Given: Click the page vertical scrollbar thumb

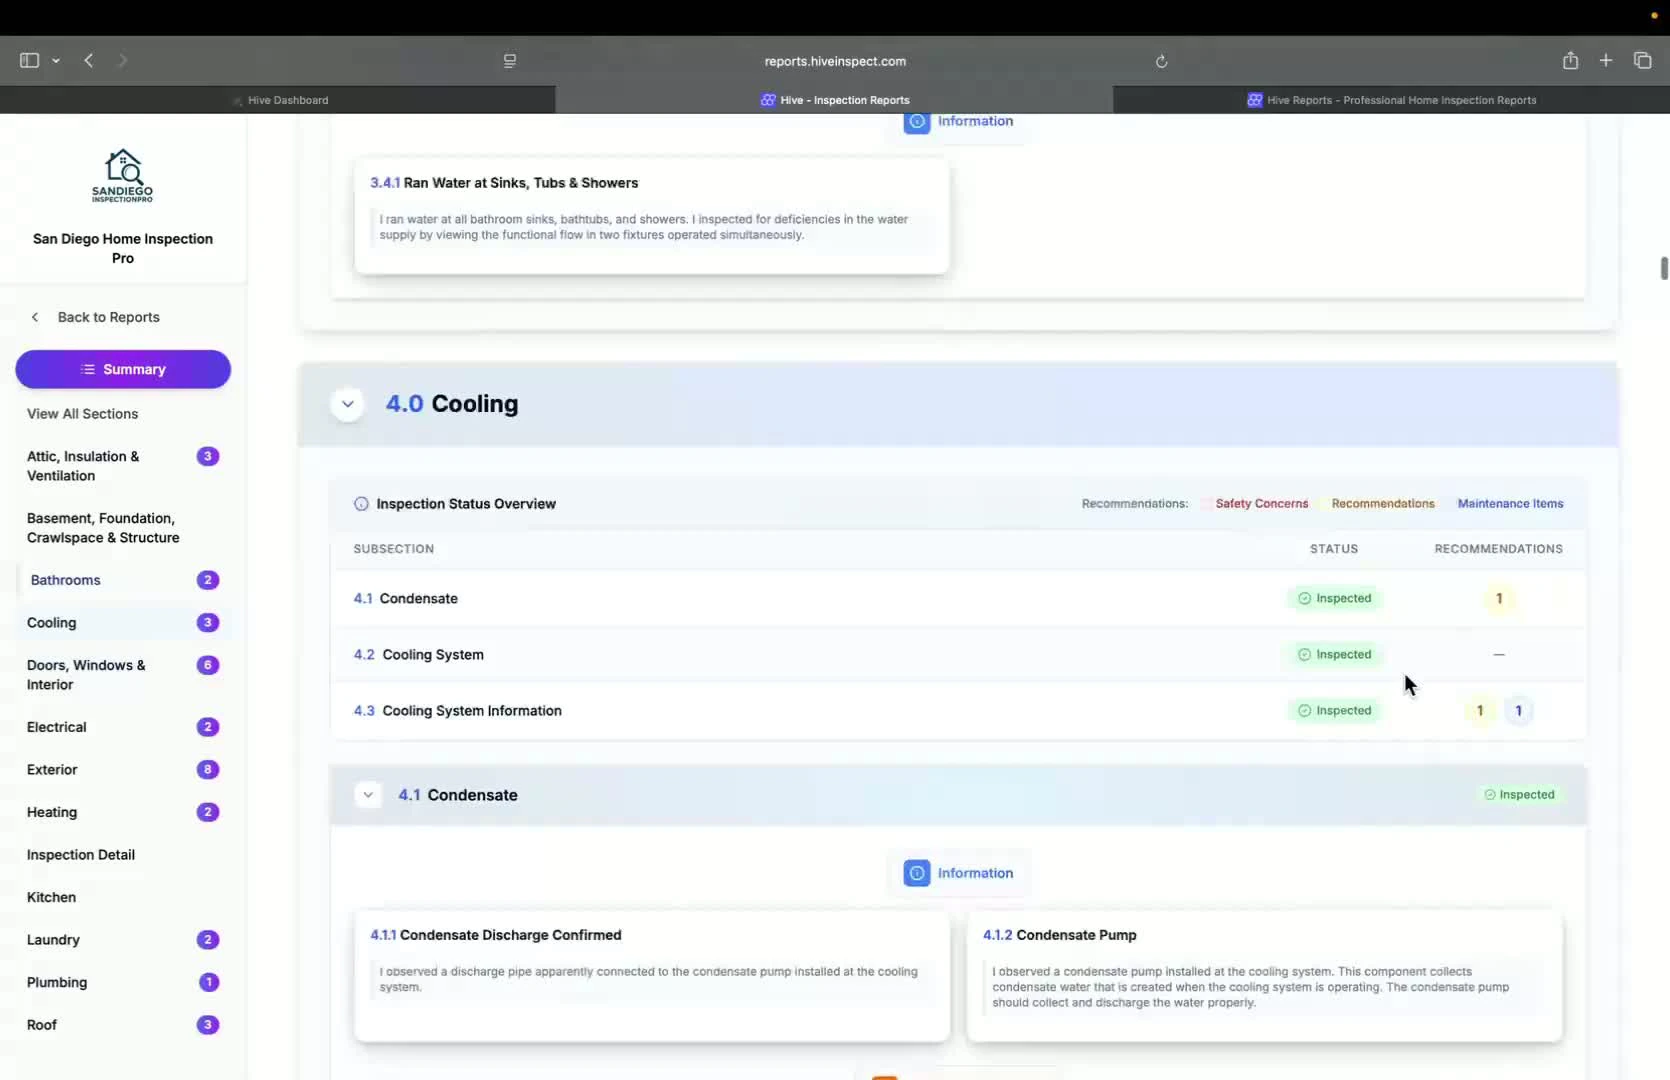Looking at the screenshot, I should click(x=1664, y=269).
